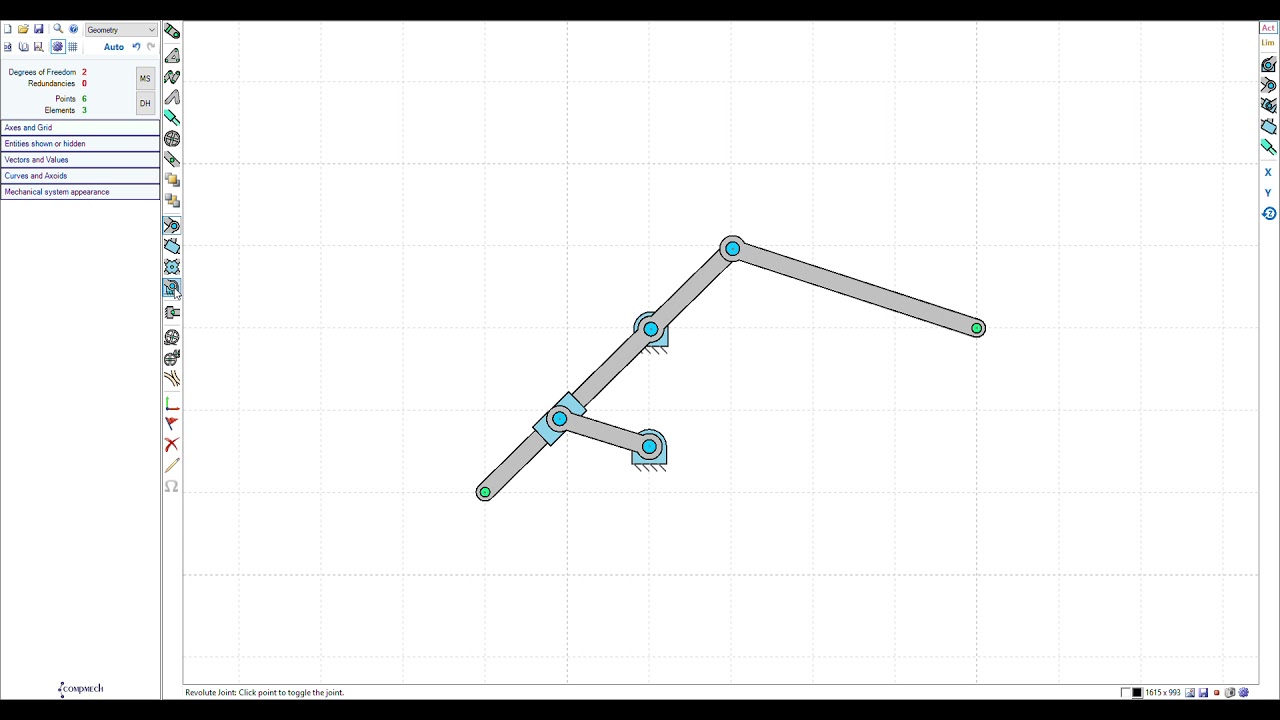The width and height of the screenshot is (1280, 720).
Task: Select the fixed revolute joint tool
Action: (172, 226)
